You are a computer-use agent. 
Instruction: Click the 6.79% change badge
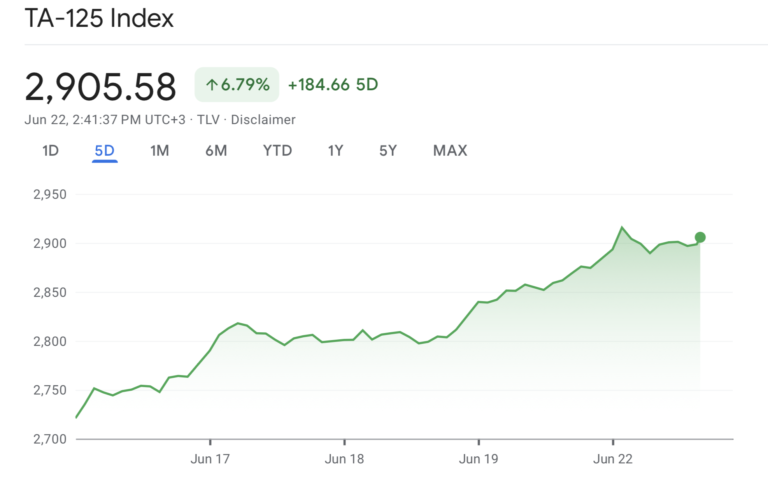point(237,85)
